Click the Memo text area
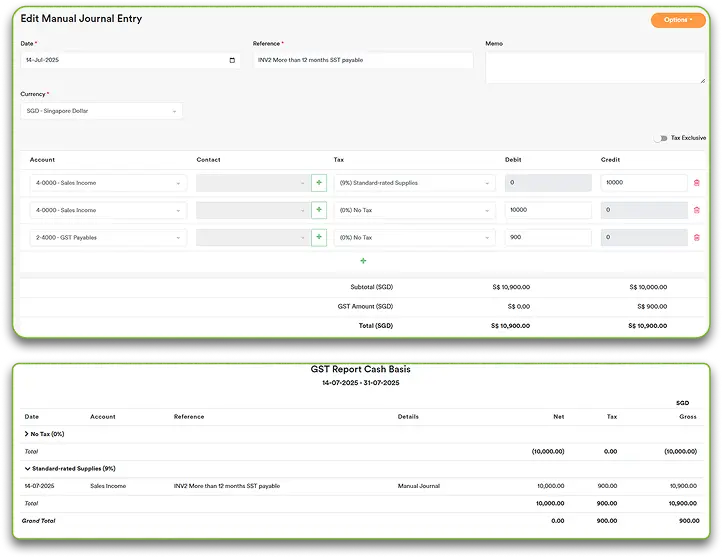Viewport: 723px width, 558px height. [x=594, y=68]
